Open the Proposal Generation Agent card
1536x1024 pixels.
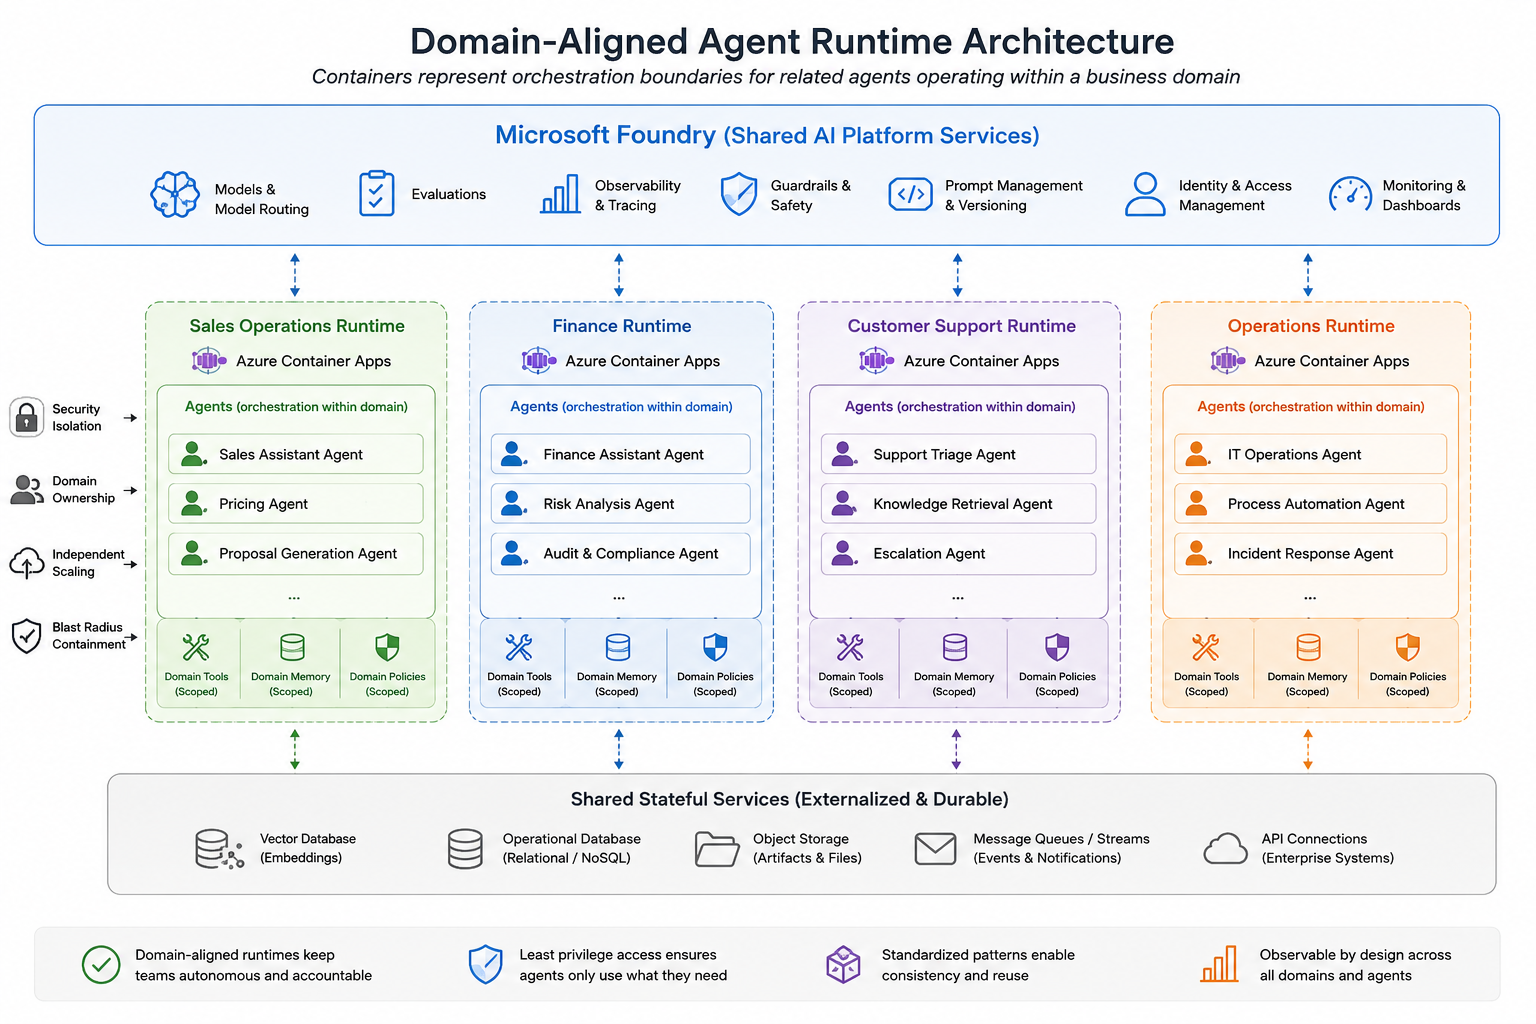pyautogui.click(x=296, y=554)
